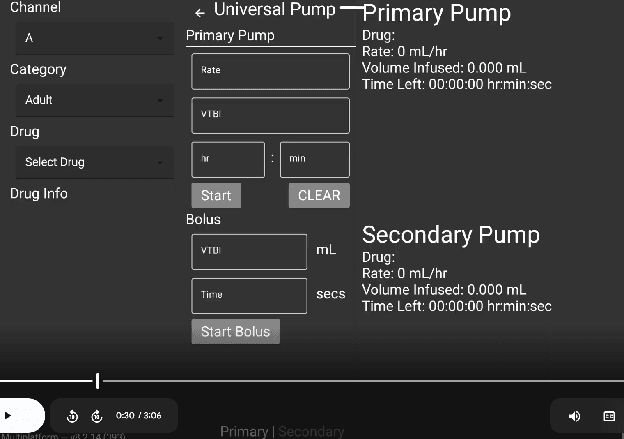Click the Primary Pump Rate: 0 mL/hr text
The height and width of the screenshot is (439, 624).
click(x=404, y=52)
